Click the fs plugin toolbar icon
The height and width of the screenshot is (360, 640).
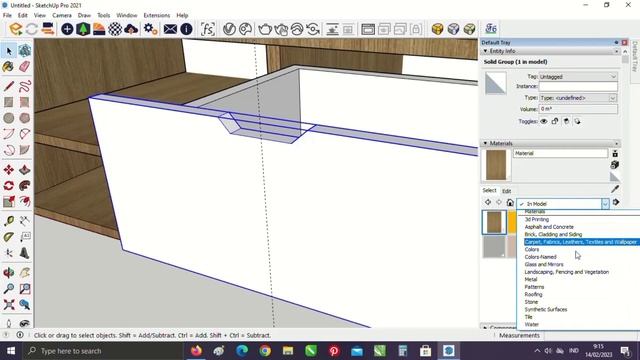(208, 29)
